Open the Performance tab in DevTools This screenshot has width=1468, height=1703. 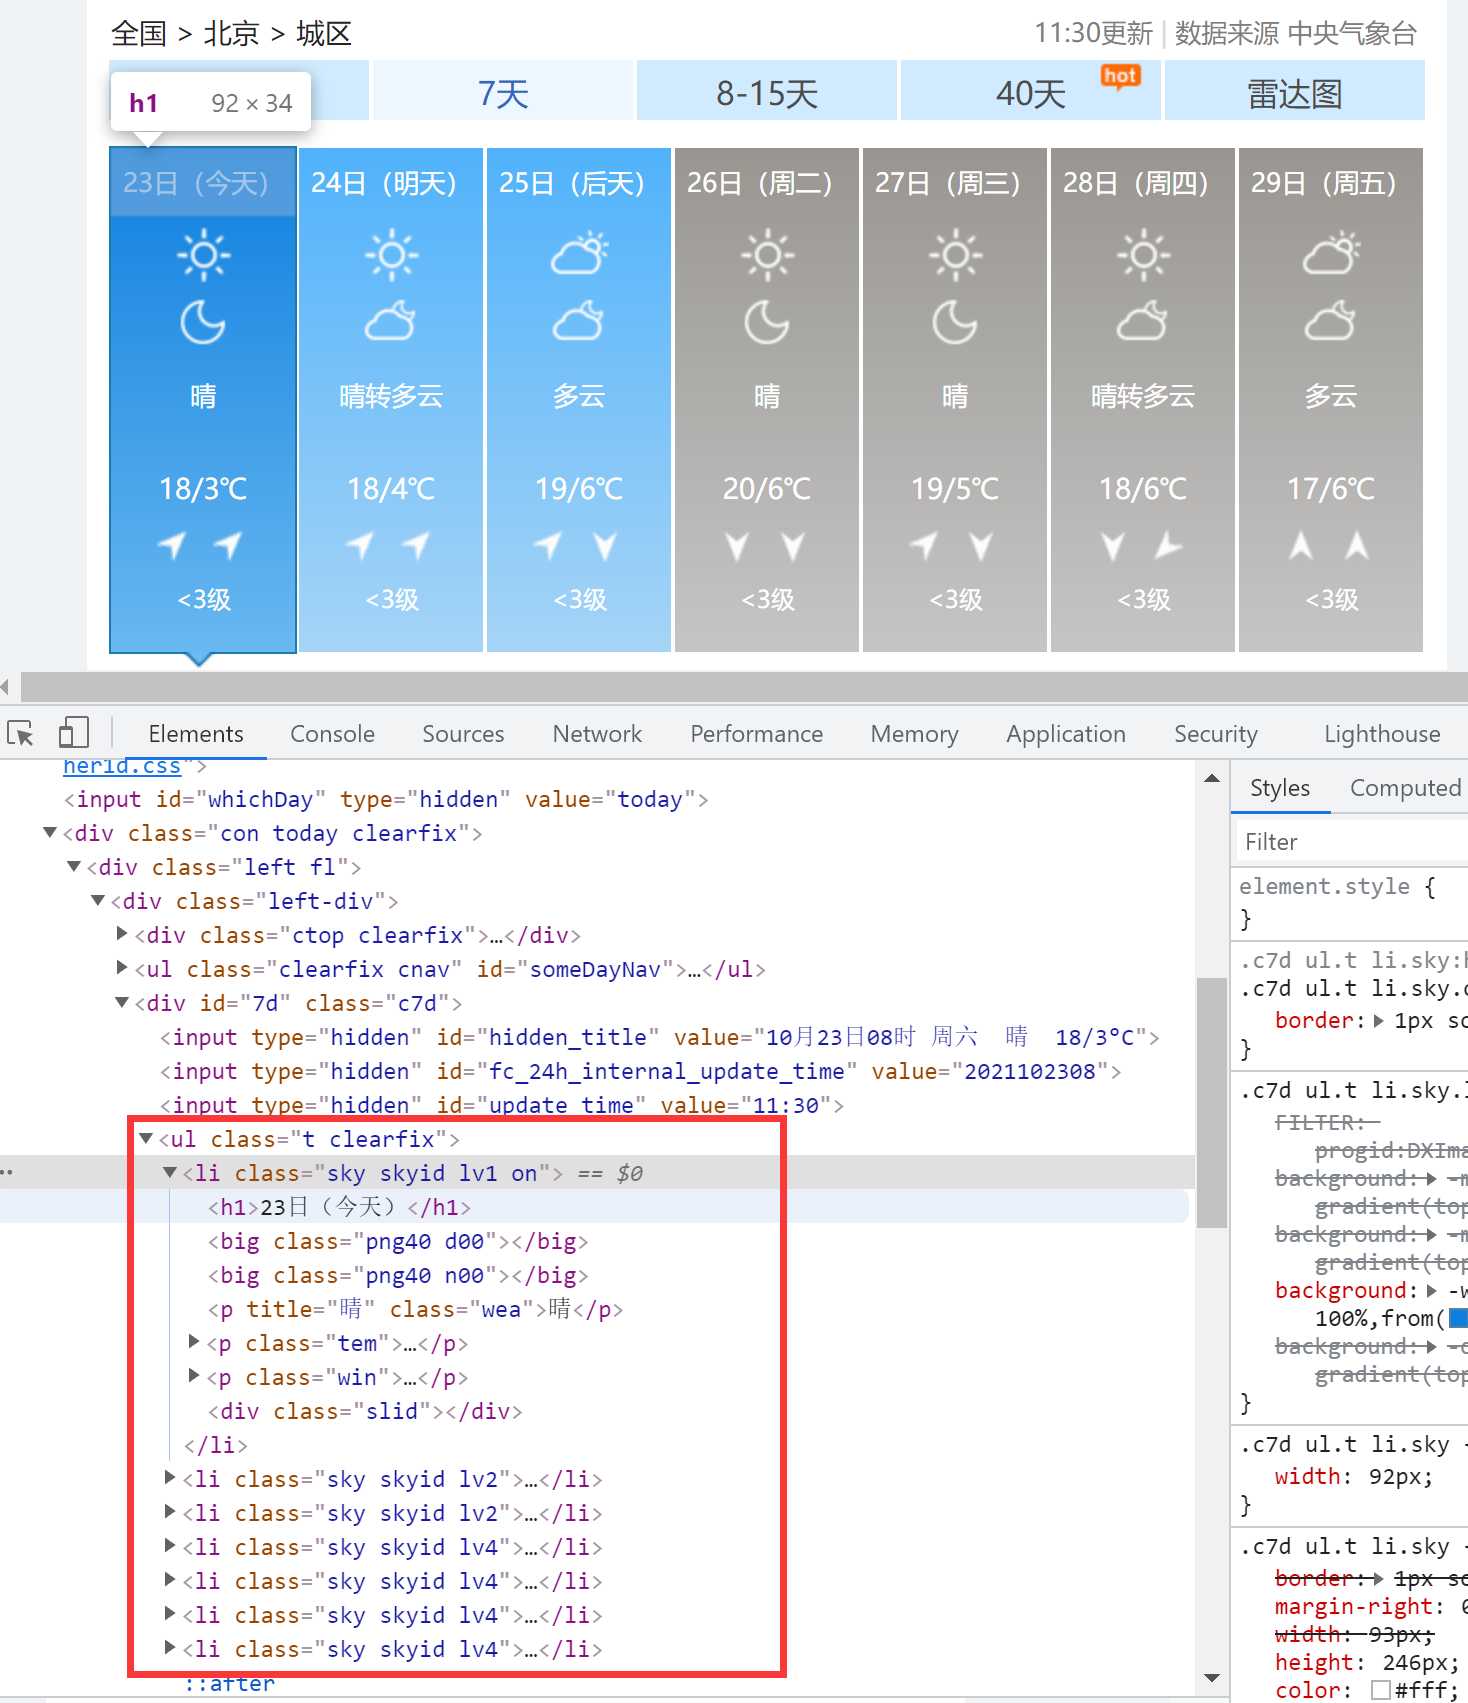756,734
